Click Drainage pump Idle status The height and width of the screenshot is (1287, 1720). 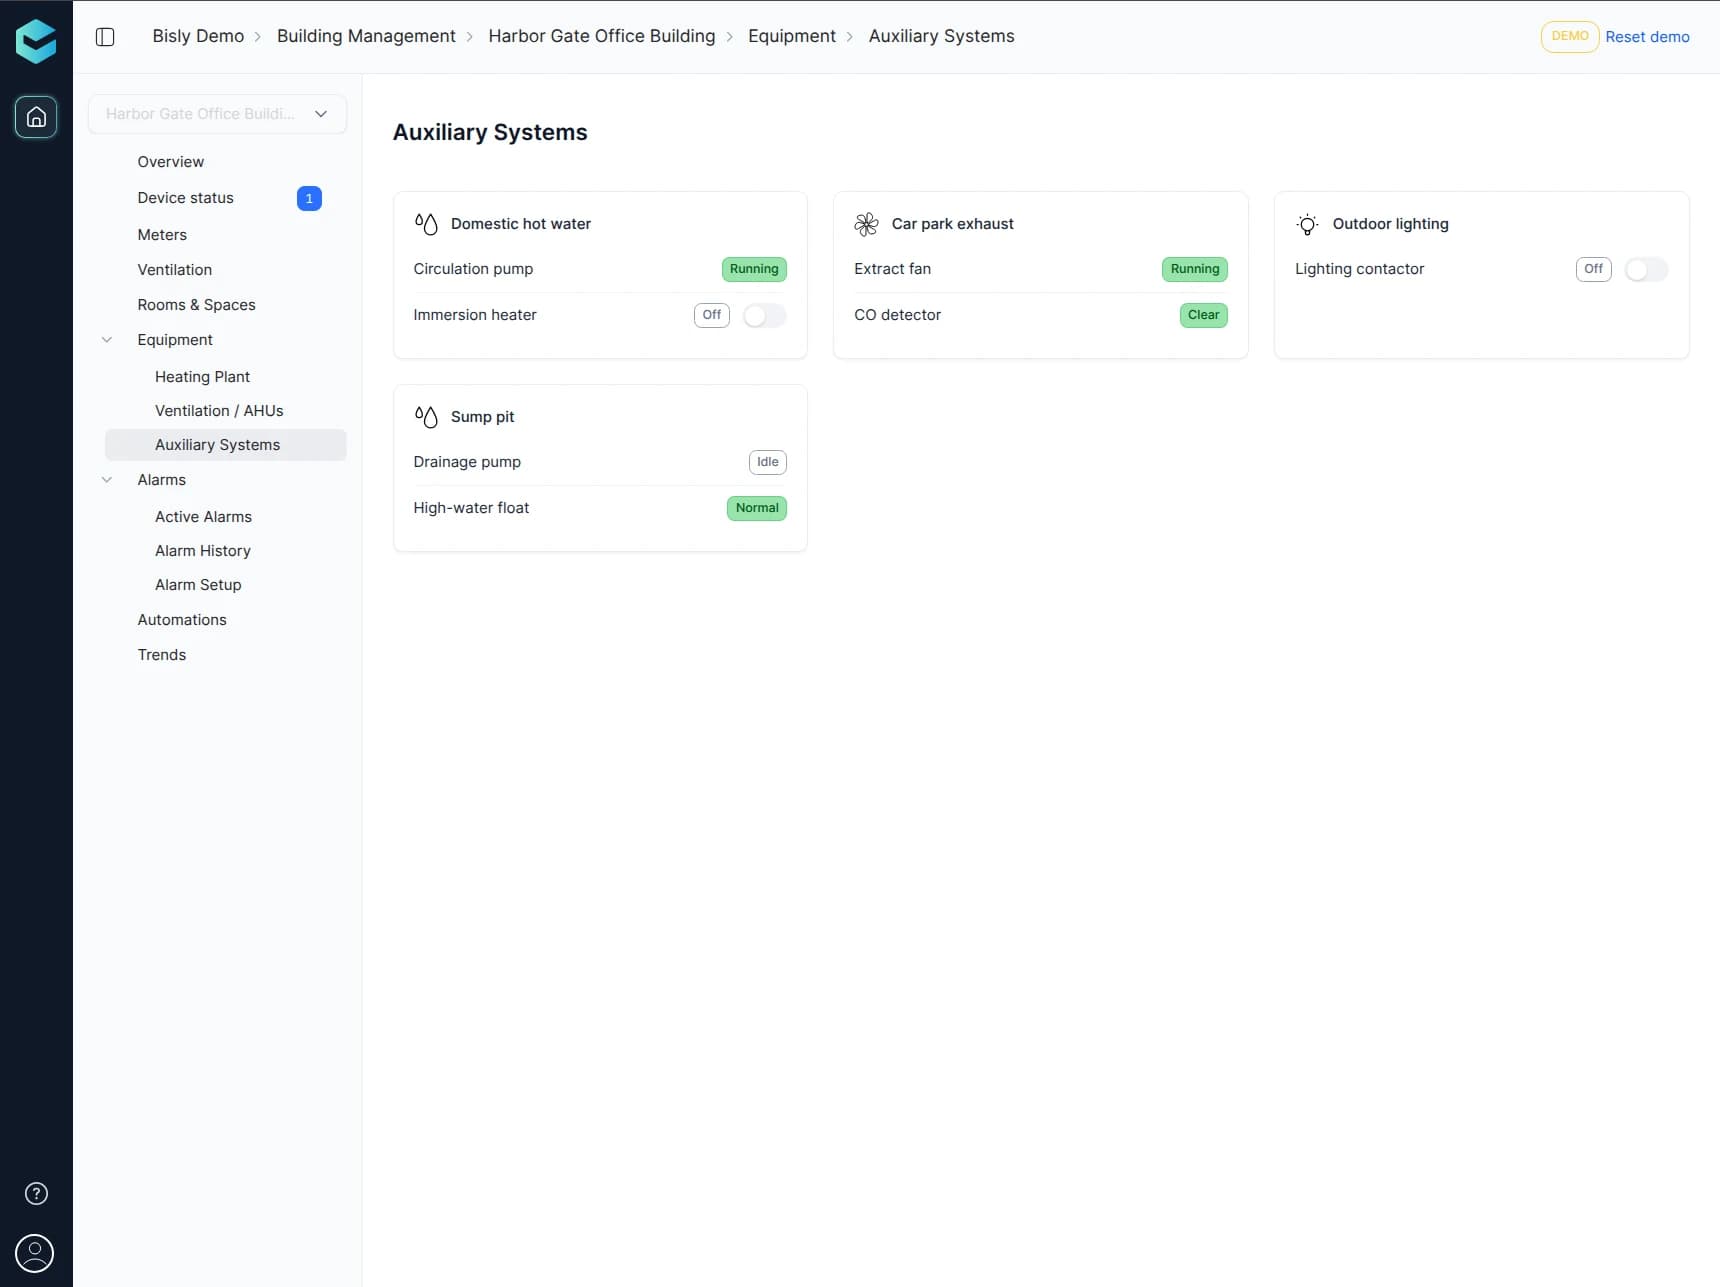coord(768,462)
